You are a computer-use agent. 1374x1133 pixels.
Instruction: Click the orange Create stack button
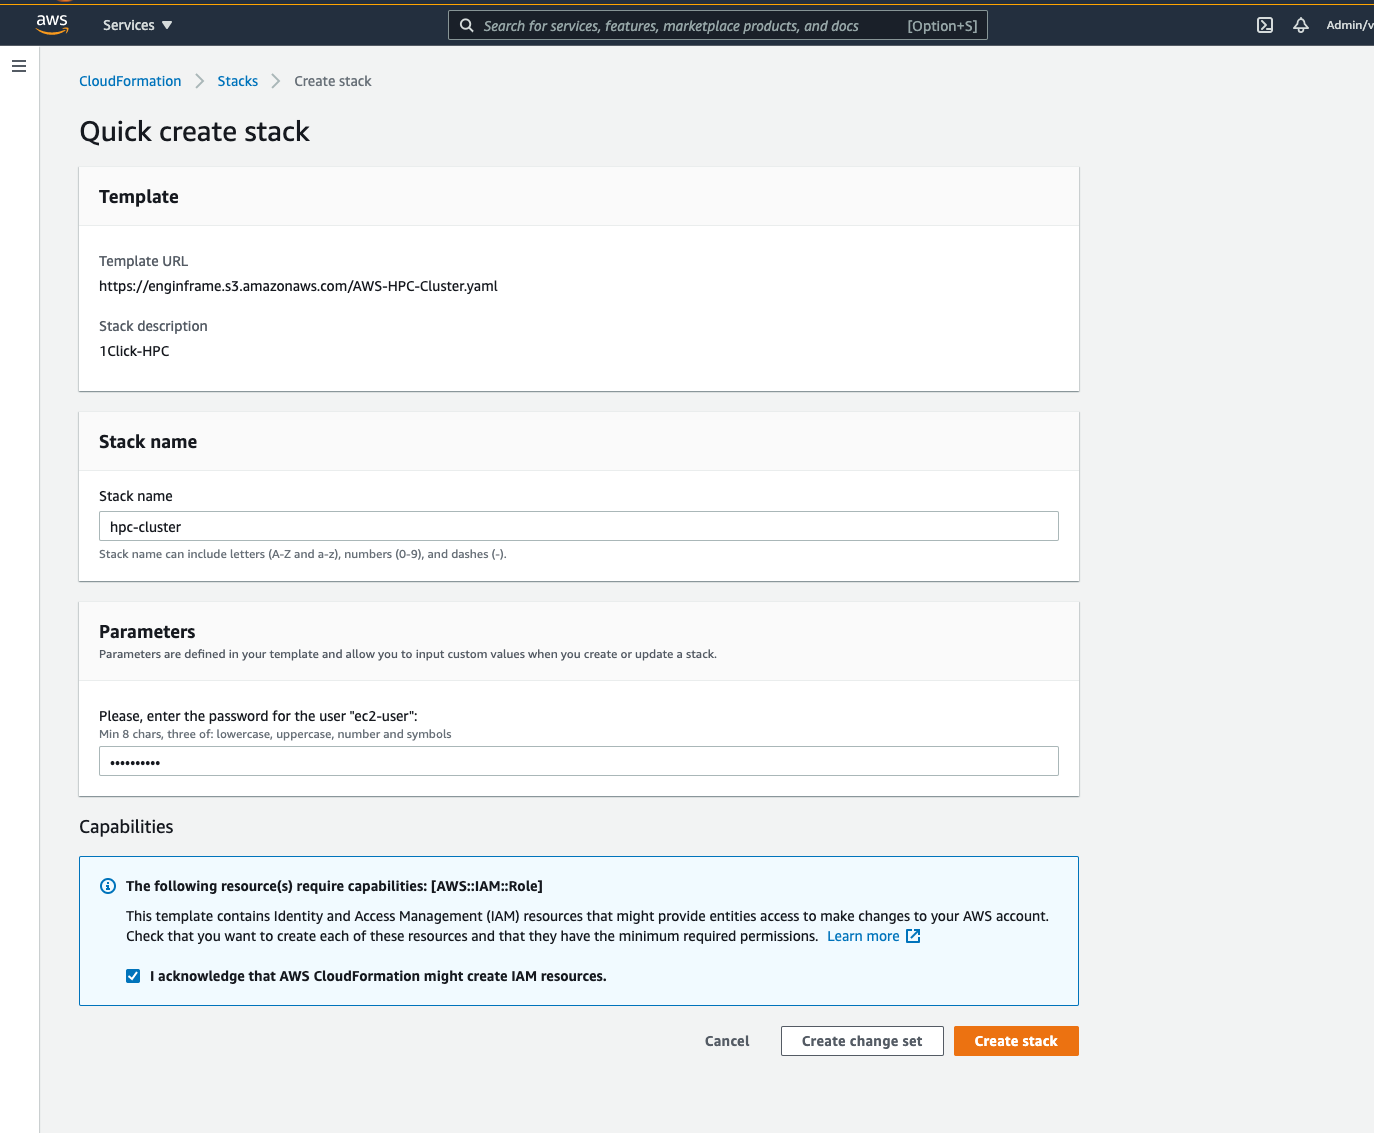[x=1016, y=1041]
